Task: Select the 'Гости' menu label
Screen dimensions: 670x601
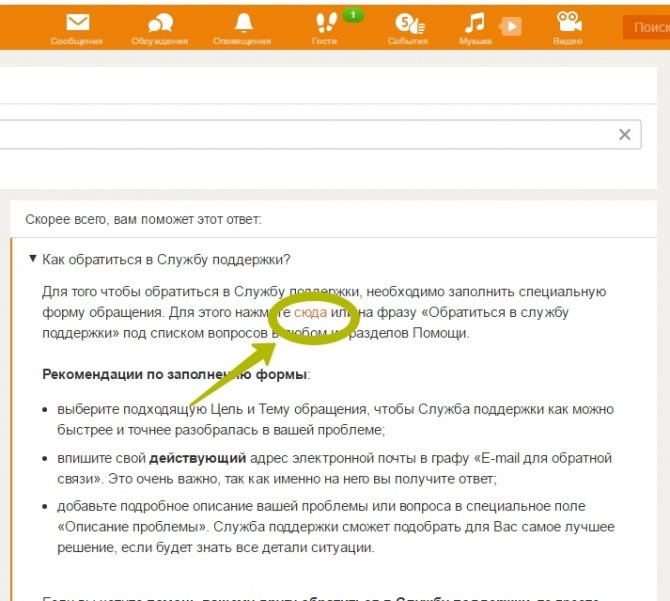Action: coord(324,41)
